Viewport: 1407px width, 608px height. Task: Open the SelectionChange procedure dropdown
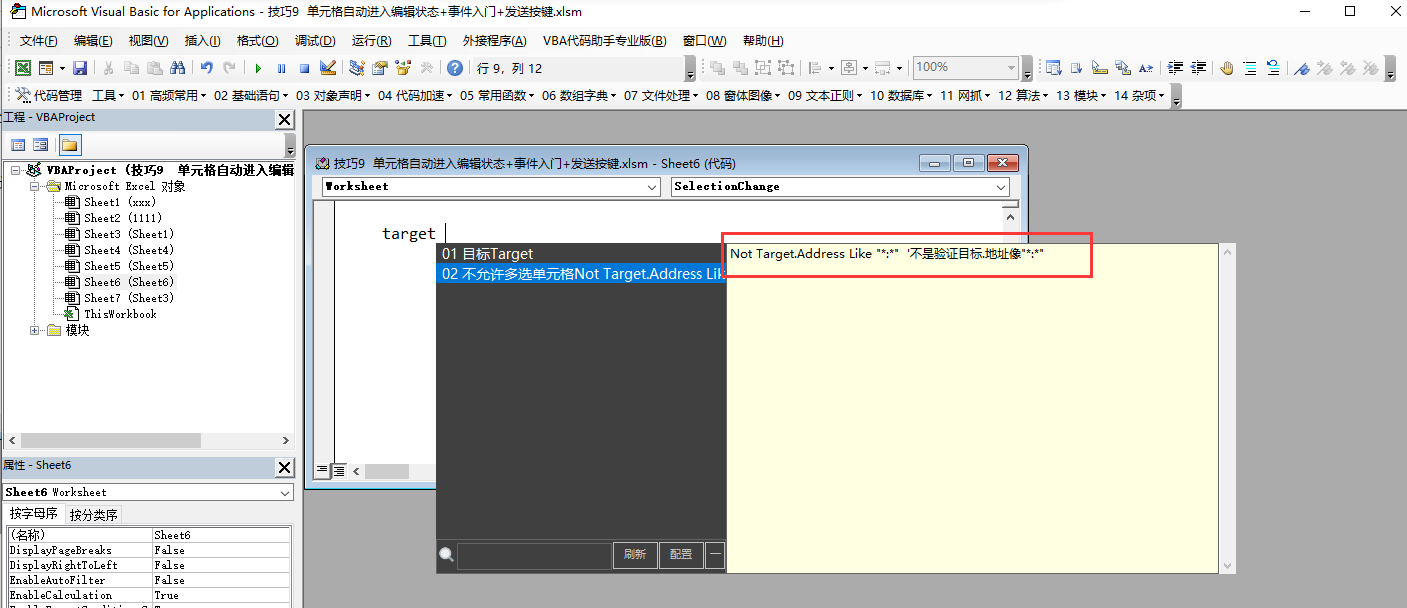tap(1001, 187)
